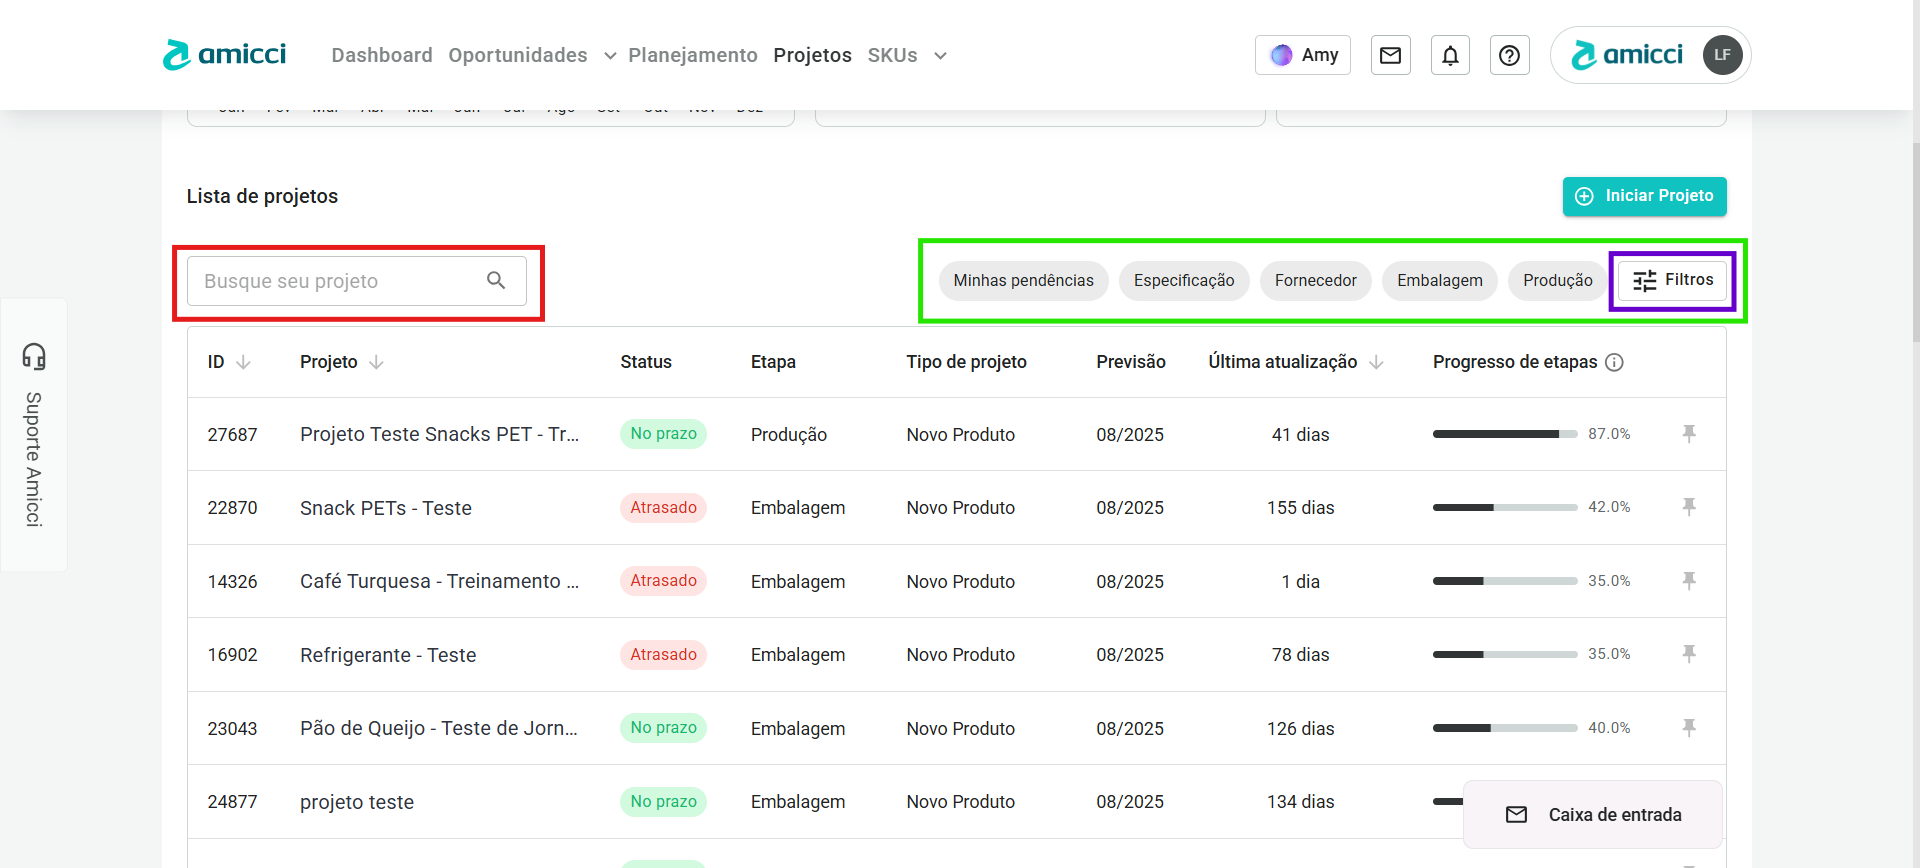Open the Planejamento menu item
This screenshot has height=868, width=1920.
pyautogui.click(x=692, y=56)
